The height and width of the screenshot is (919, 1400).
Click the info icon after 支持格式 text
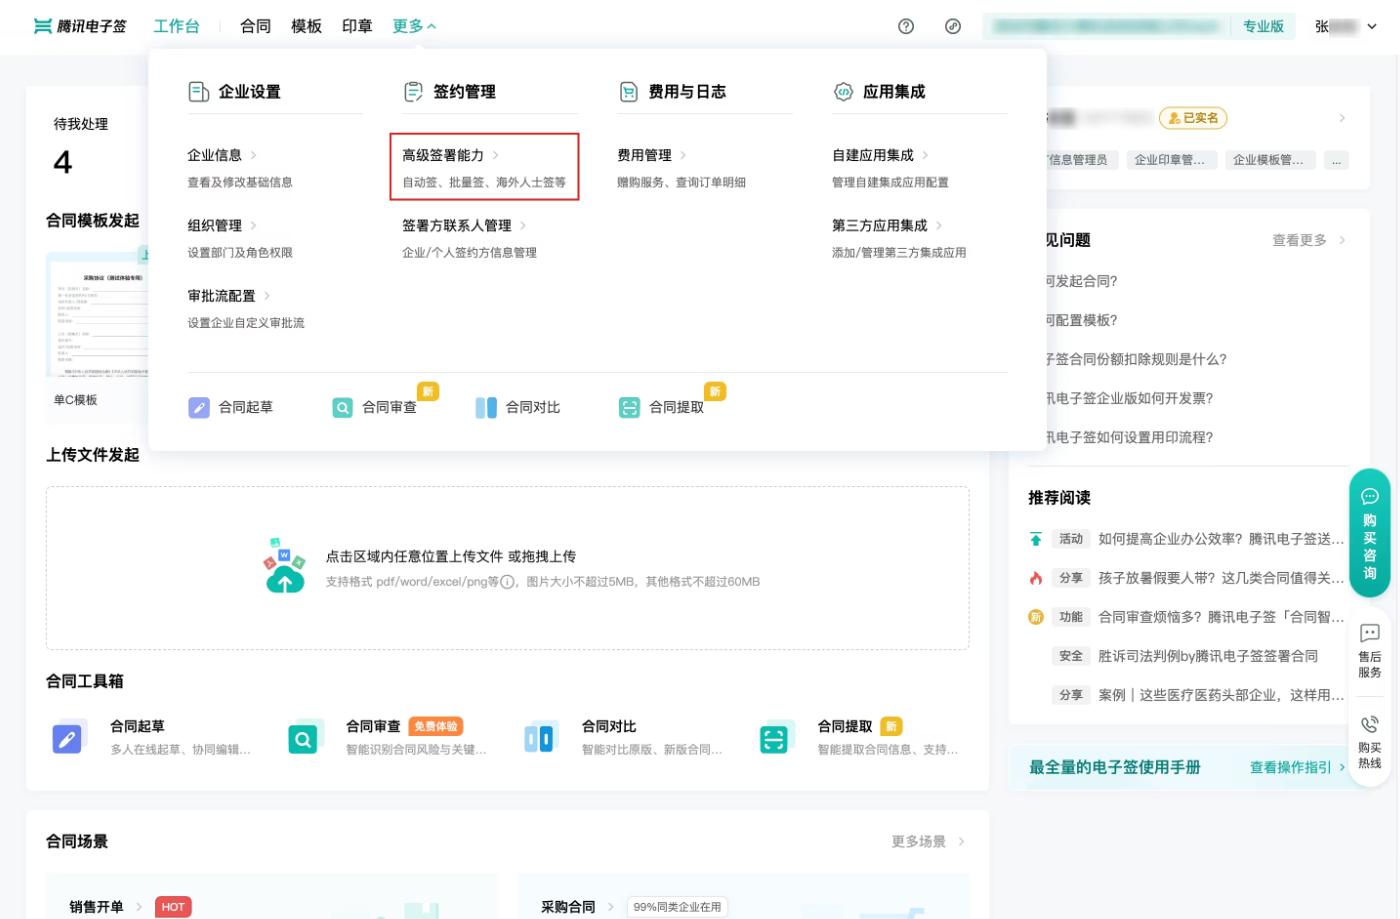507,582
